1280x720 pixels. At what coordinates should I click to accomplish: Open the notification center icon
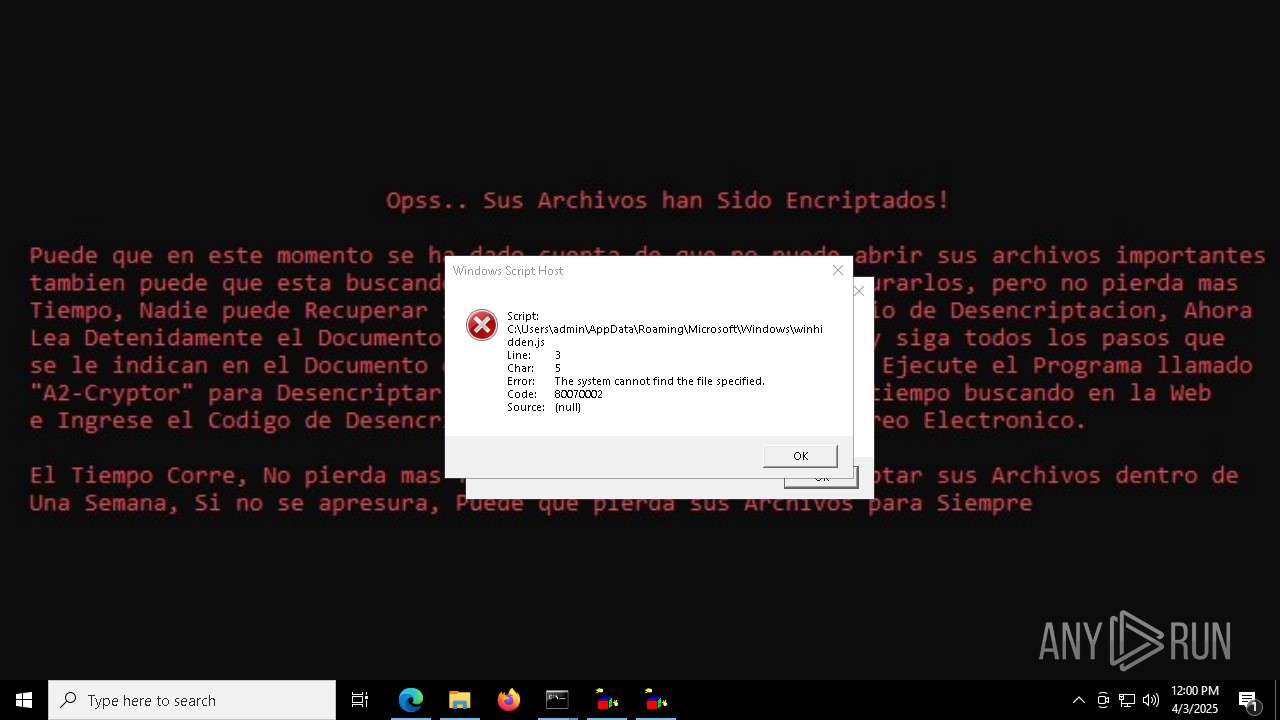pyautogui.click(x=1248, y=700)
